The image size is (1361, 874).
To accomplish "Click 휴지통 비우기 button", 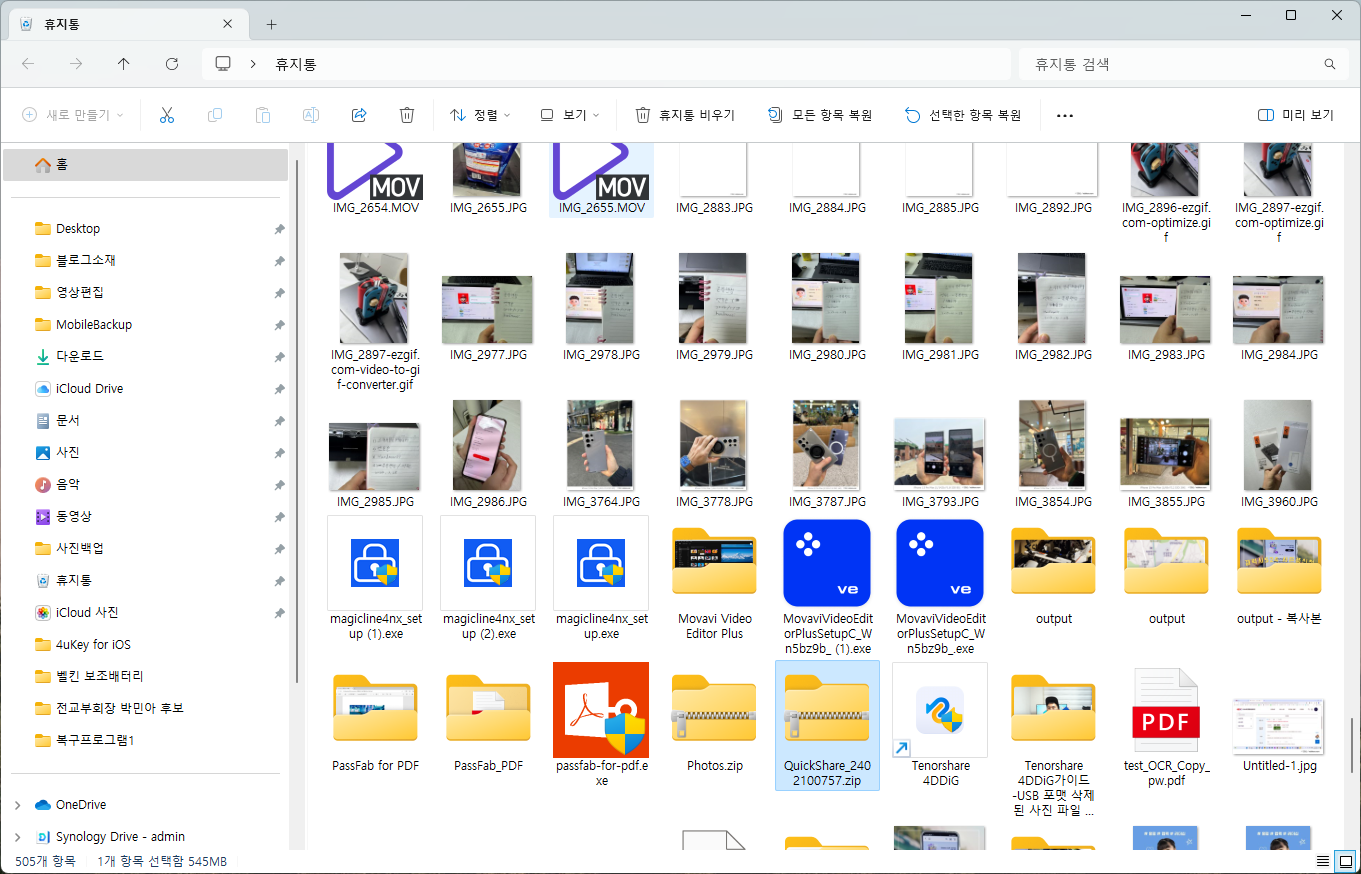I will pyautogui.click(x=685, y=115).
